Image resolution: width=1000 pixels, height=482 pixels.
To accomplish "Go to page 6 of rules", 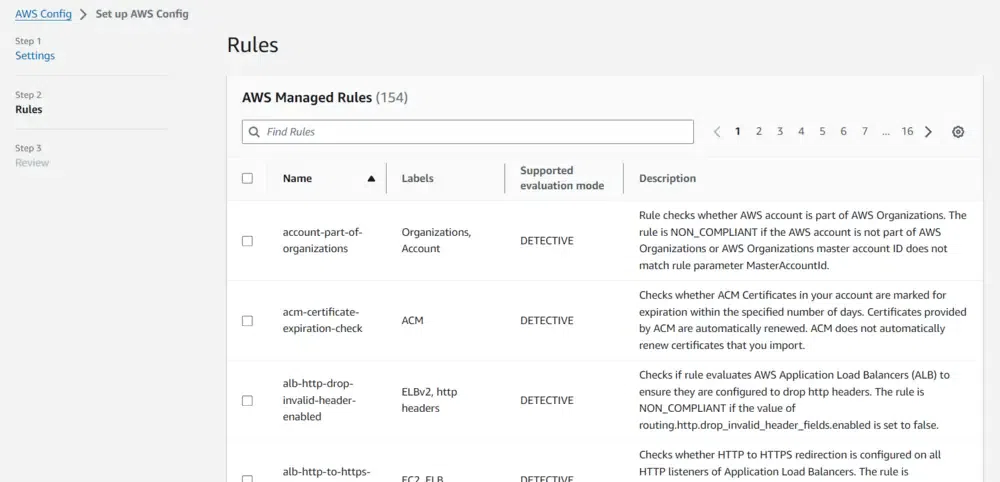I will (843, 131).
